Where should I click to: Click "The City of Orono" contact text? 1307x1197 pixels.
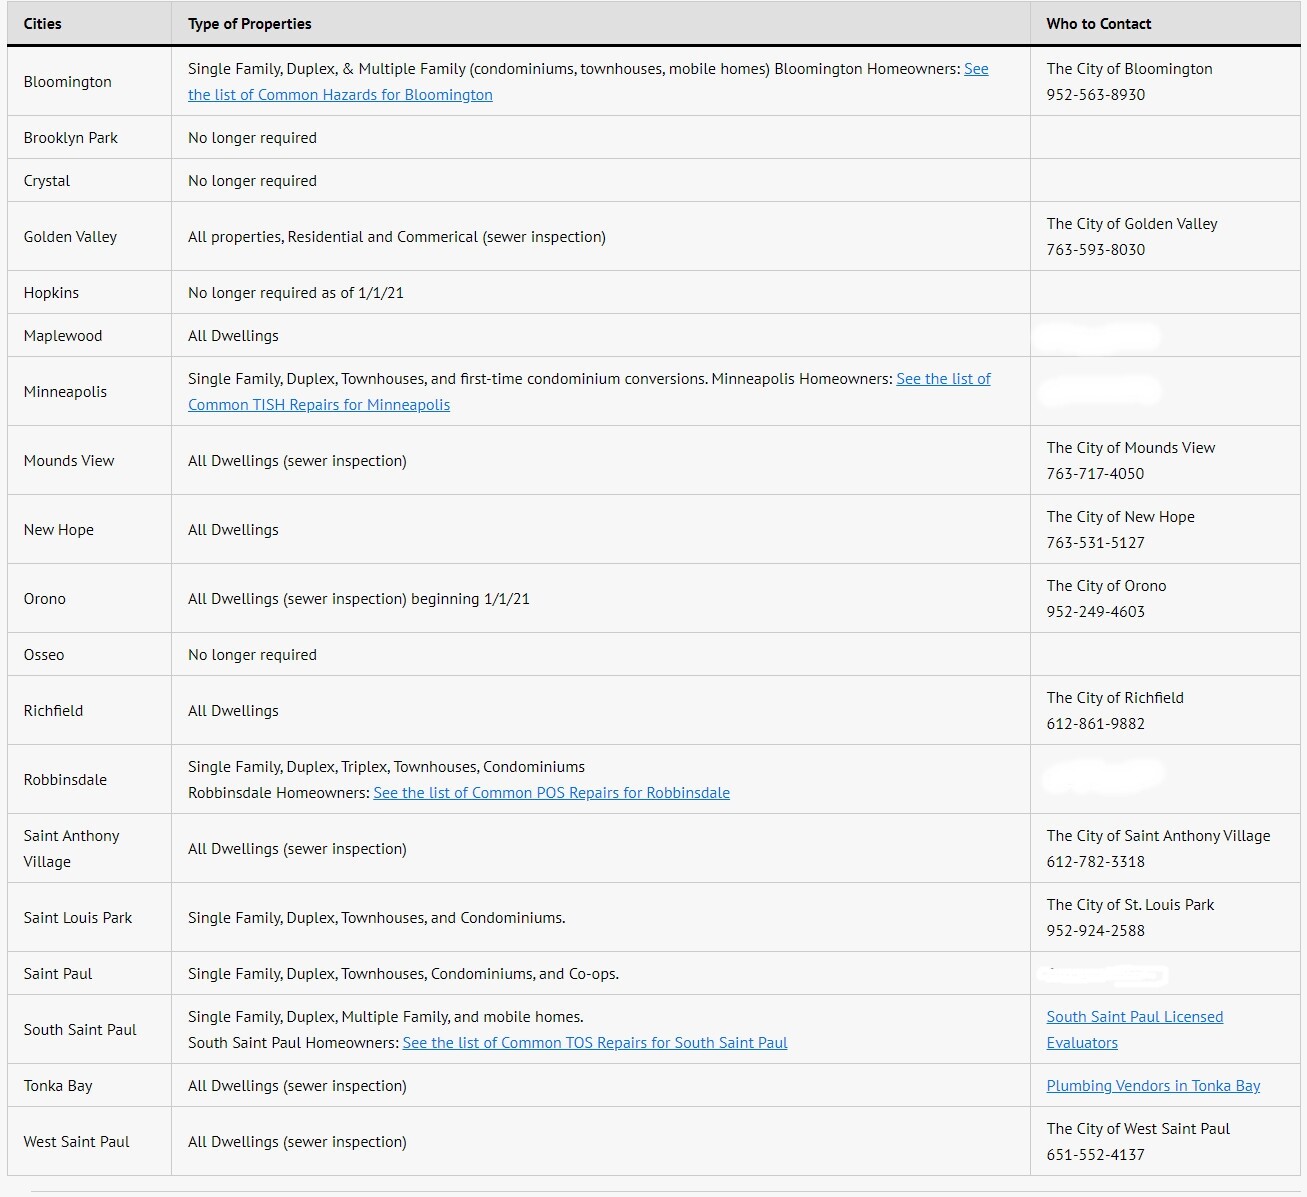point(1107,586)
